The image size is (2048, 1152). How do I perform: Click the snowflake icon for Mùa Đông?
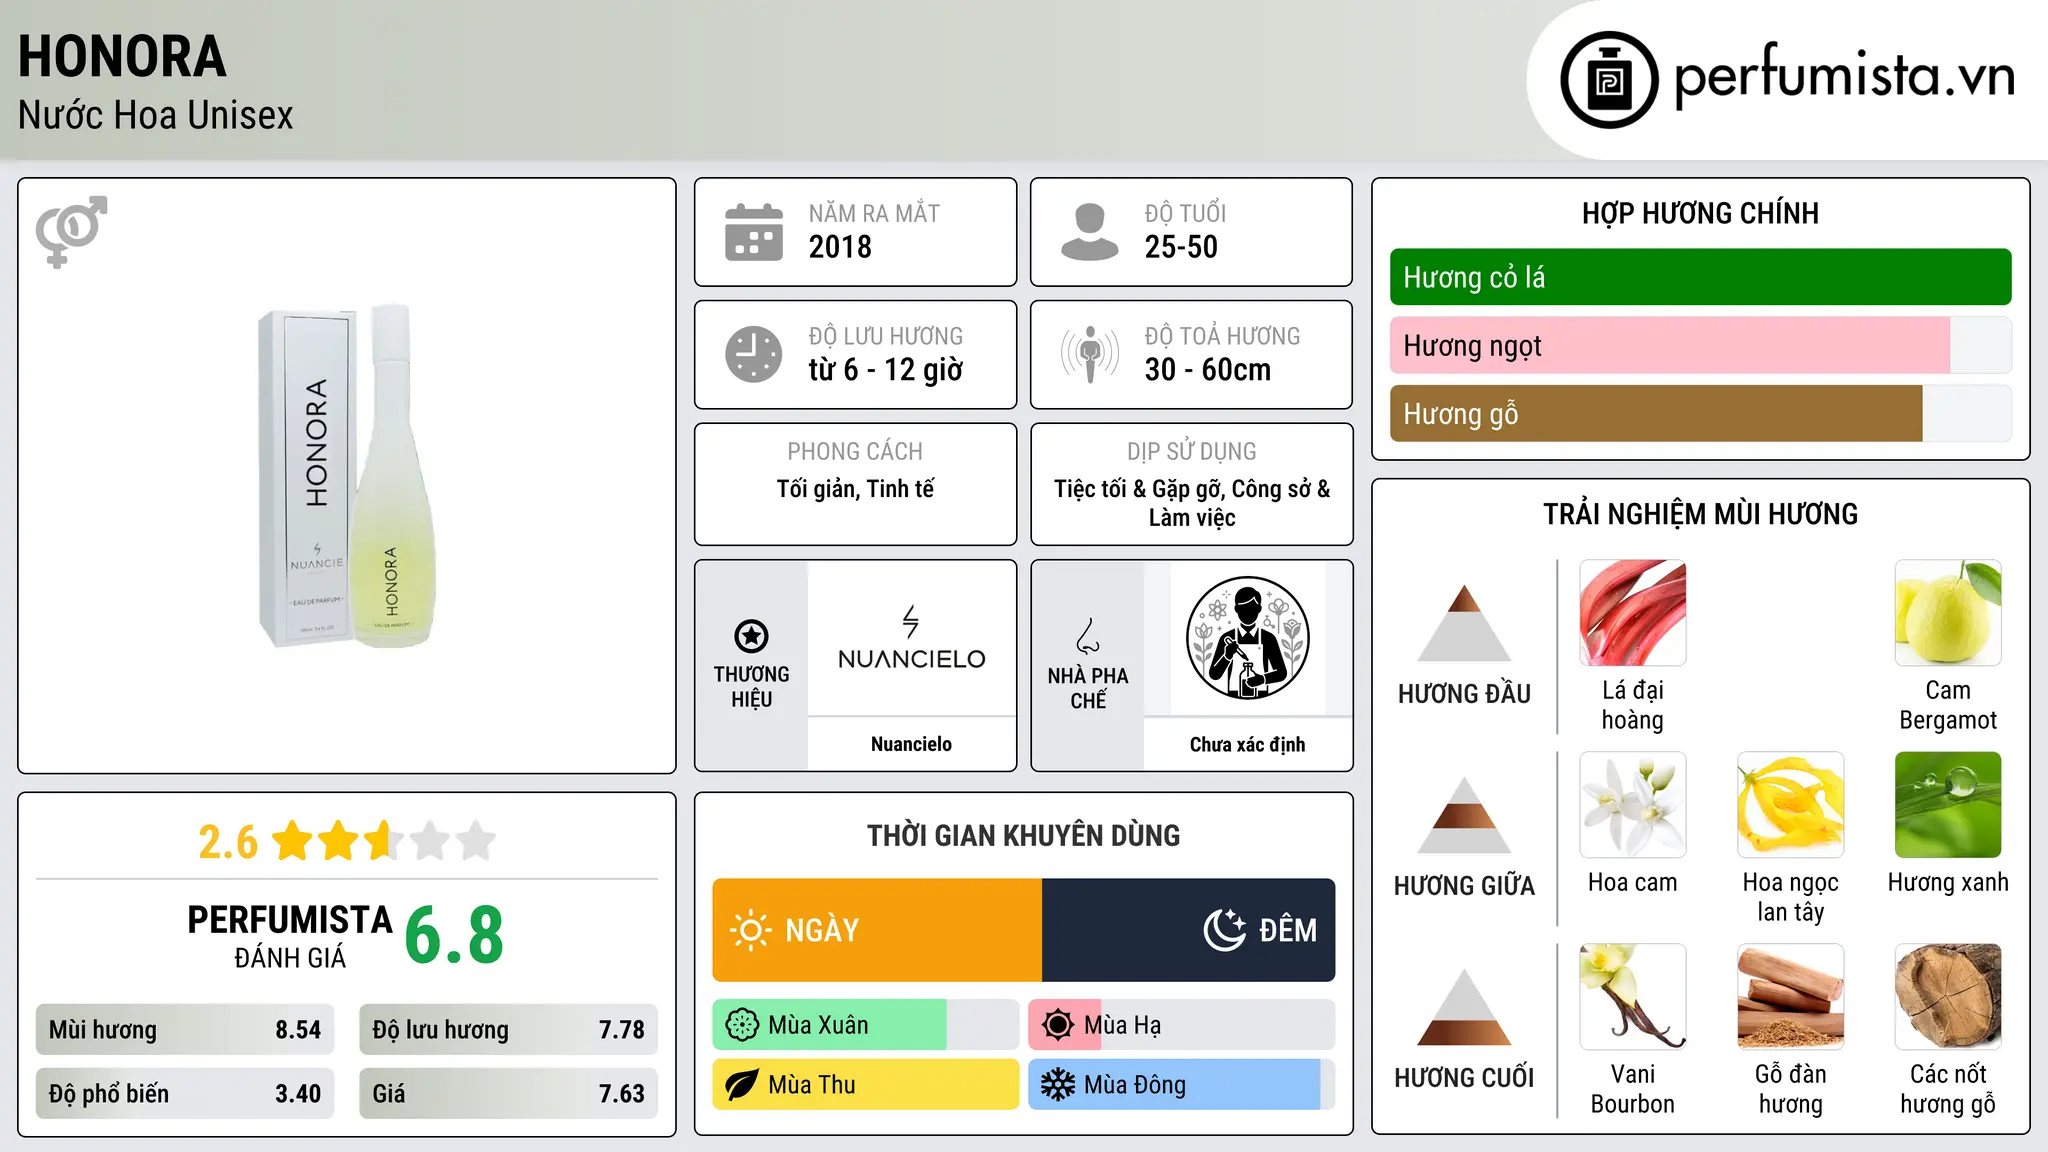coord(1058,1085)
